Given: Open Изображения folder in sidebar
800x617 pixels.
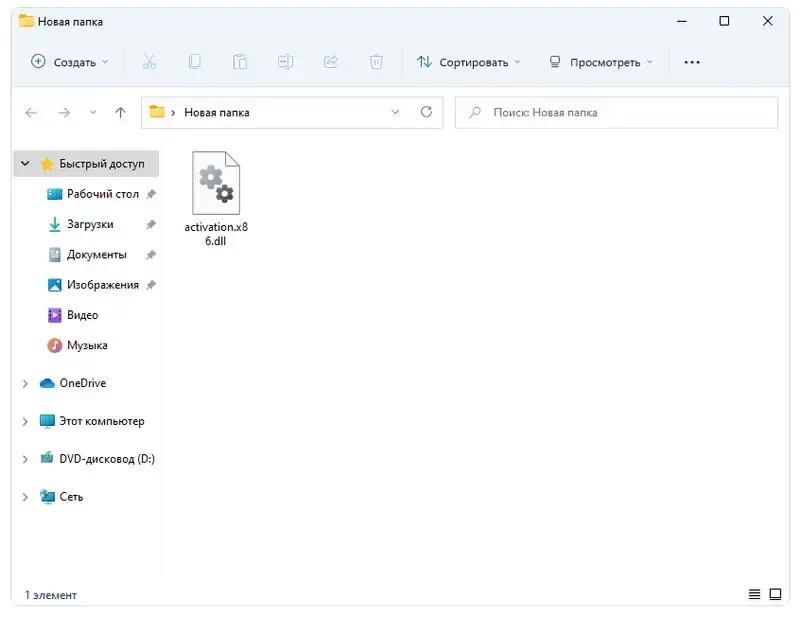Looking at the screenshot, I should (x=93, y=285).
